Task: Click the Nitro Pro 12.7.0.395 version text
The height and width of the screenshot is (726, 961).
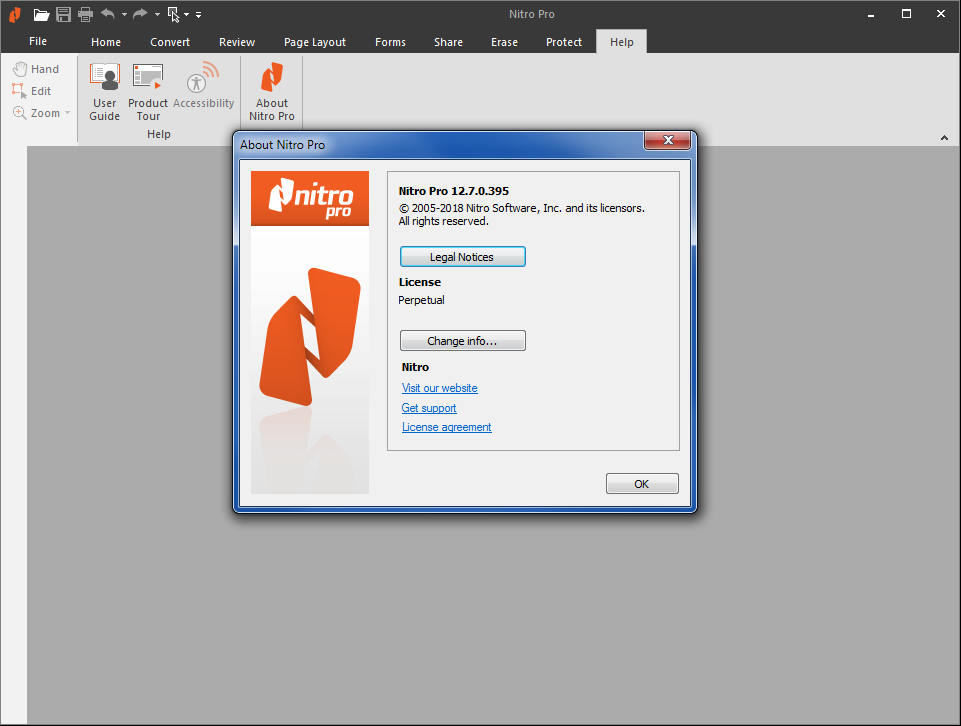Action: point(454,191)
